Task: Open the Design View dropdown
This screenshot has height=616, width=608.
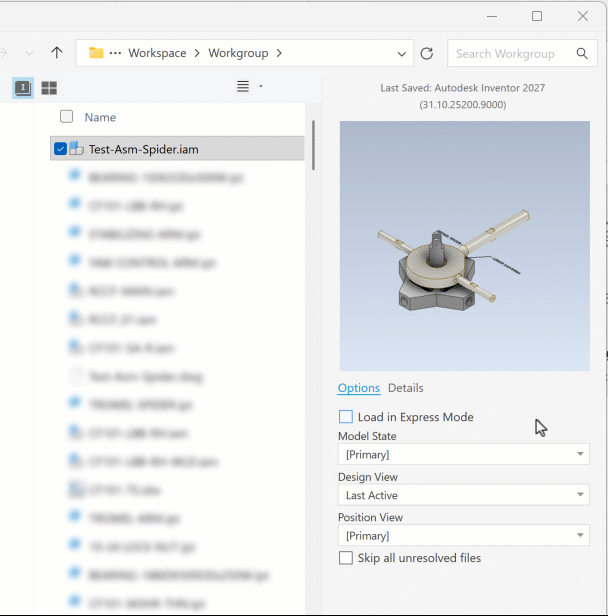Action: pos(463,495)
